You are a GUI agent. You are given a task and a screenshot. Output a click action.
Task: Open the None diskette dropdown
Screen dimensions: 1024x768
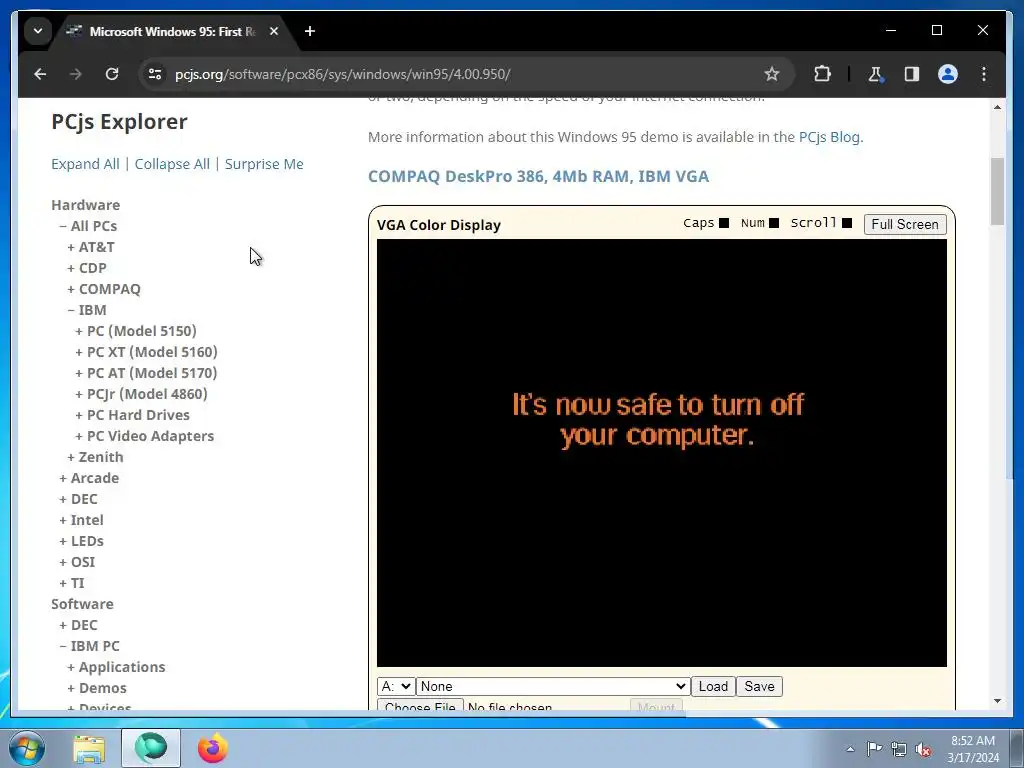point(553,686)
